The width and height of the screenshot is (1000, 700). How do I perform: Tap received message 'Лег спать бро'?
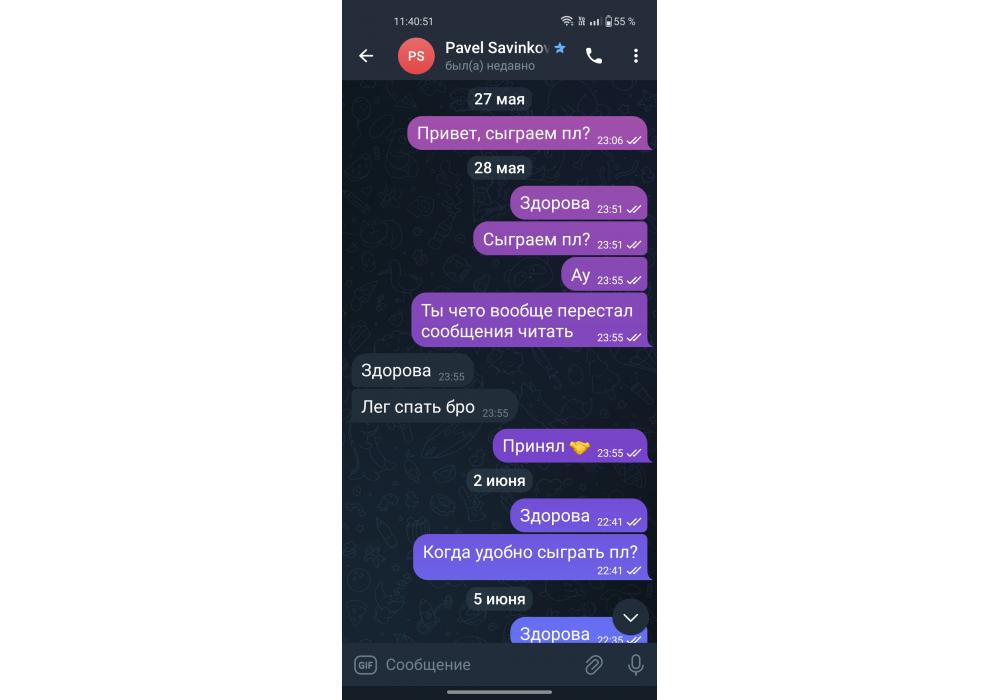[x=434, y=407]
